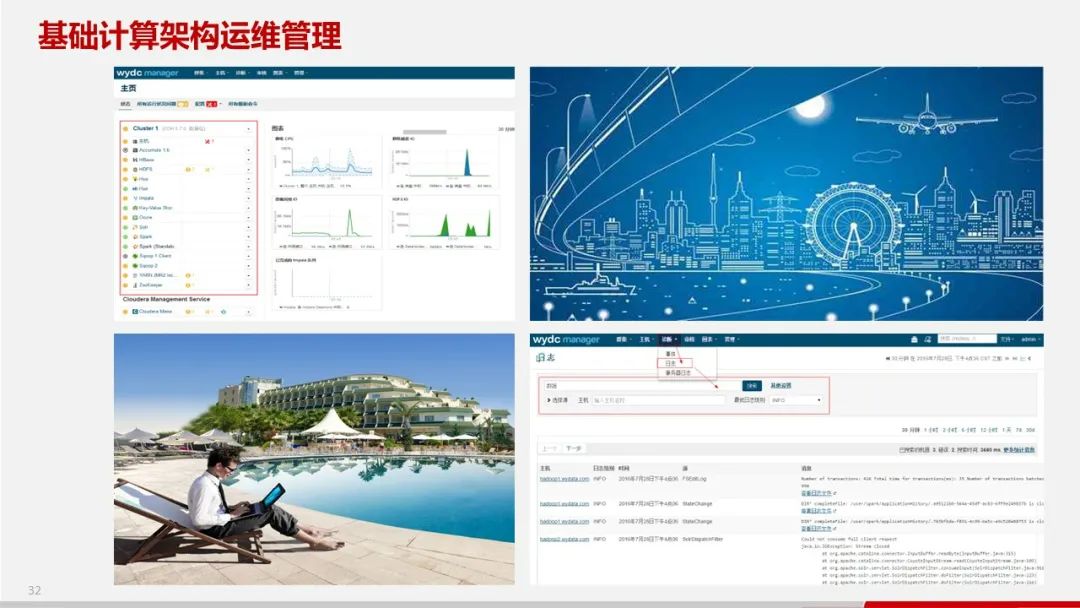Click the Impala queries chart thumbnail

(327, 283)
